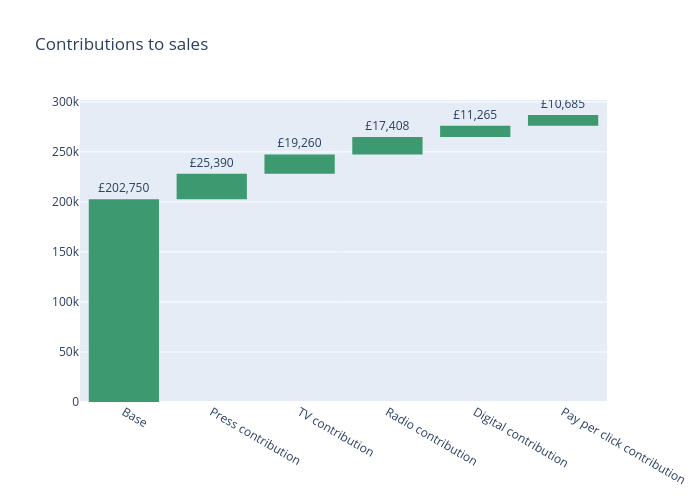Click the Digital contribution bar
This screenshot has width=700, height=500.
475,131
